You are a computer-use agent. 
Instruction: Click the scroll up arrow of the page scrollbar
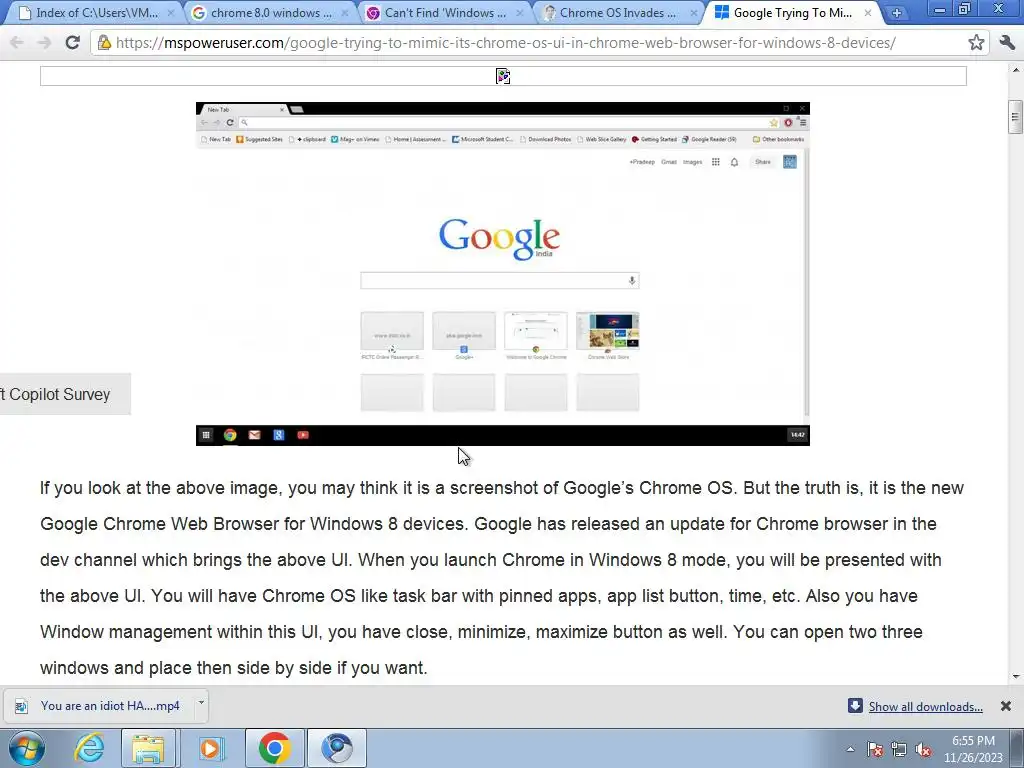click(x=1016, y=69)
